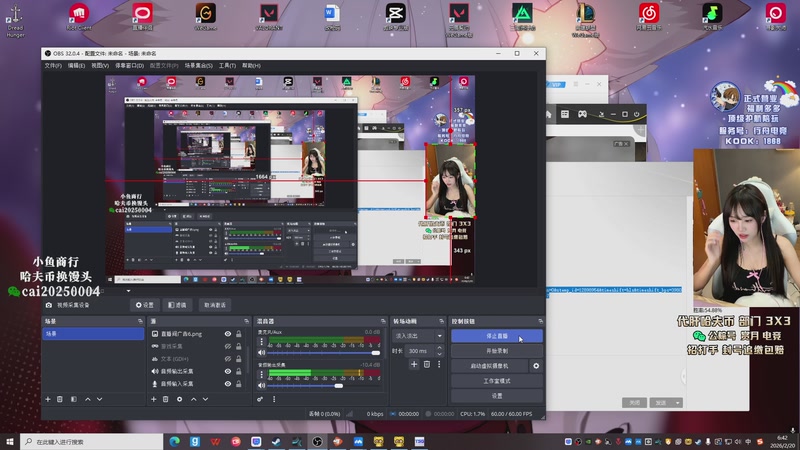This screenshot has width=800, height=450.
Task: Move scene down with the down arrow
Action: pyautogui.click(x=99, y=399)
